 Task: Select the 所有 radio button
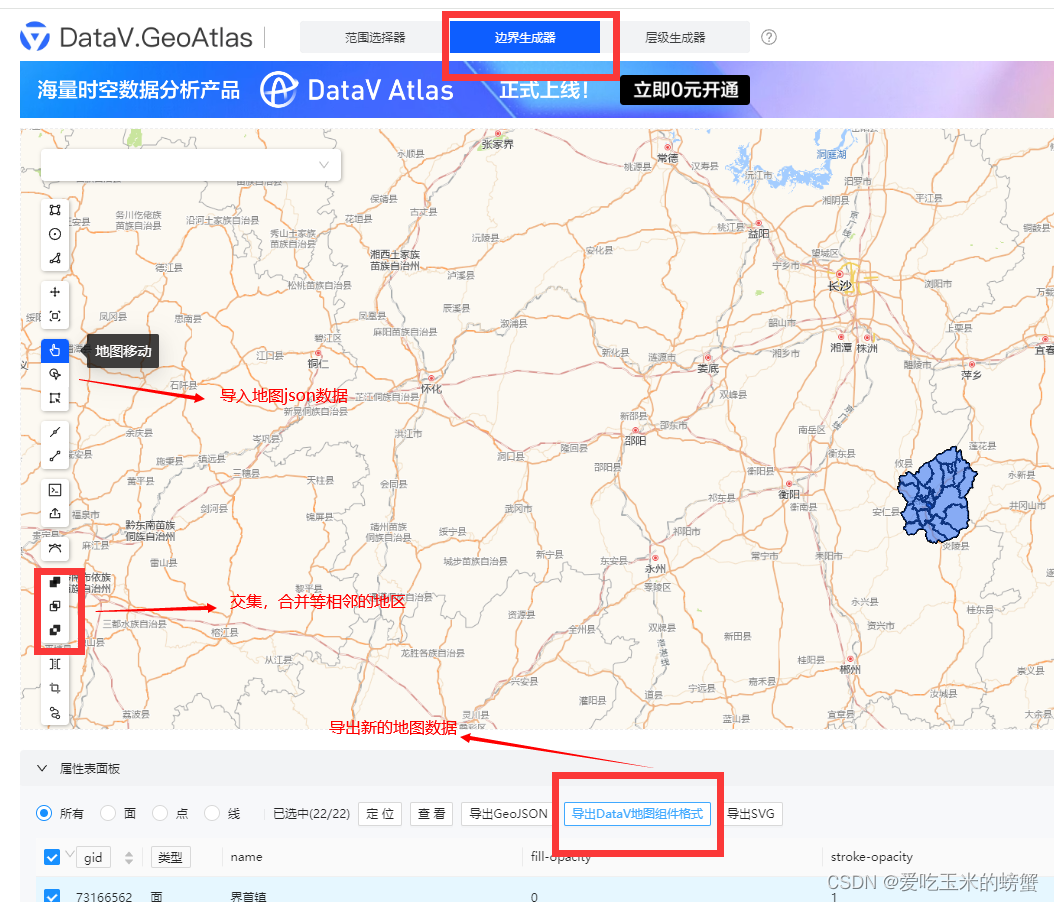pyautogui.click(x=44, y=813)
